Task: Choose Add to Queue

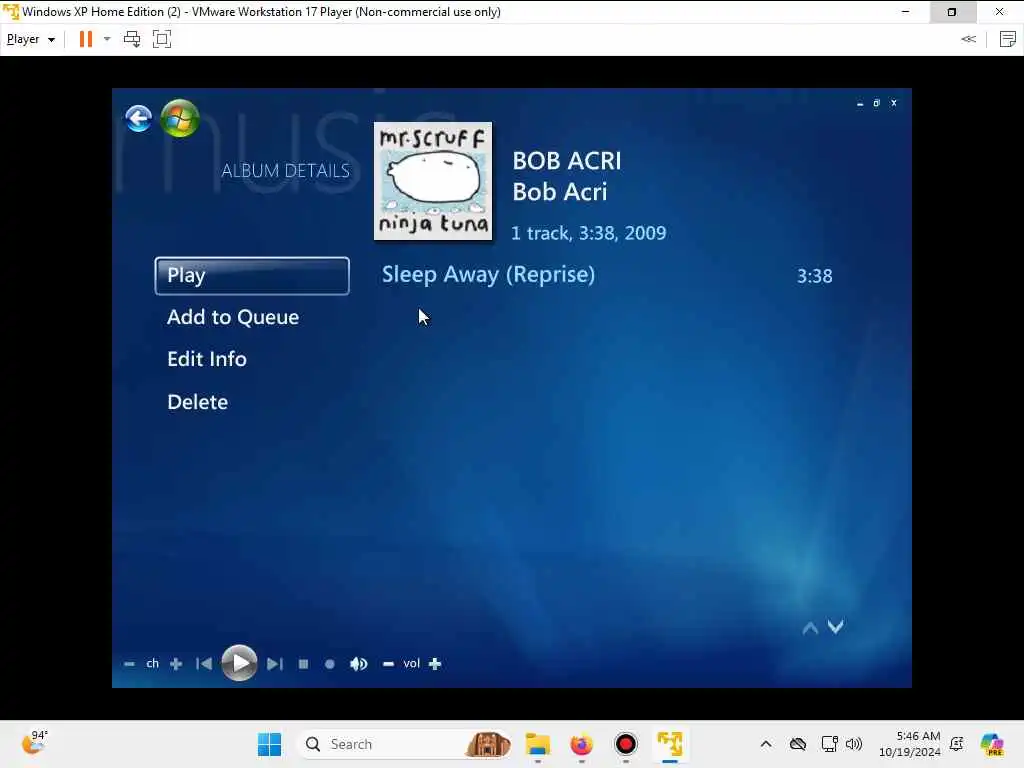Action: [232, 317]
